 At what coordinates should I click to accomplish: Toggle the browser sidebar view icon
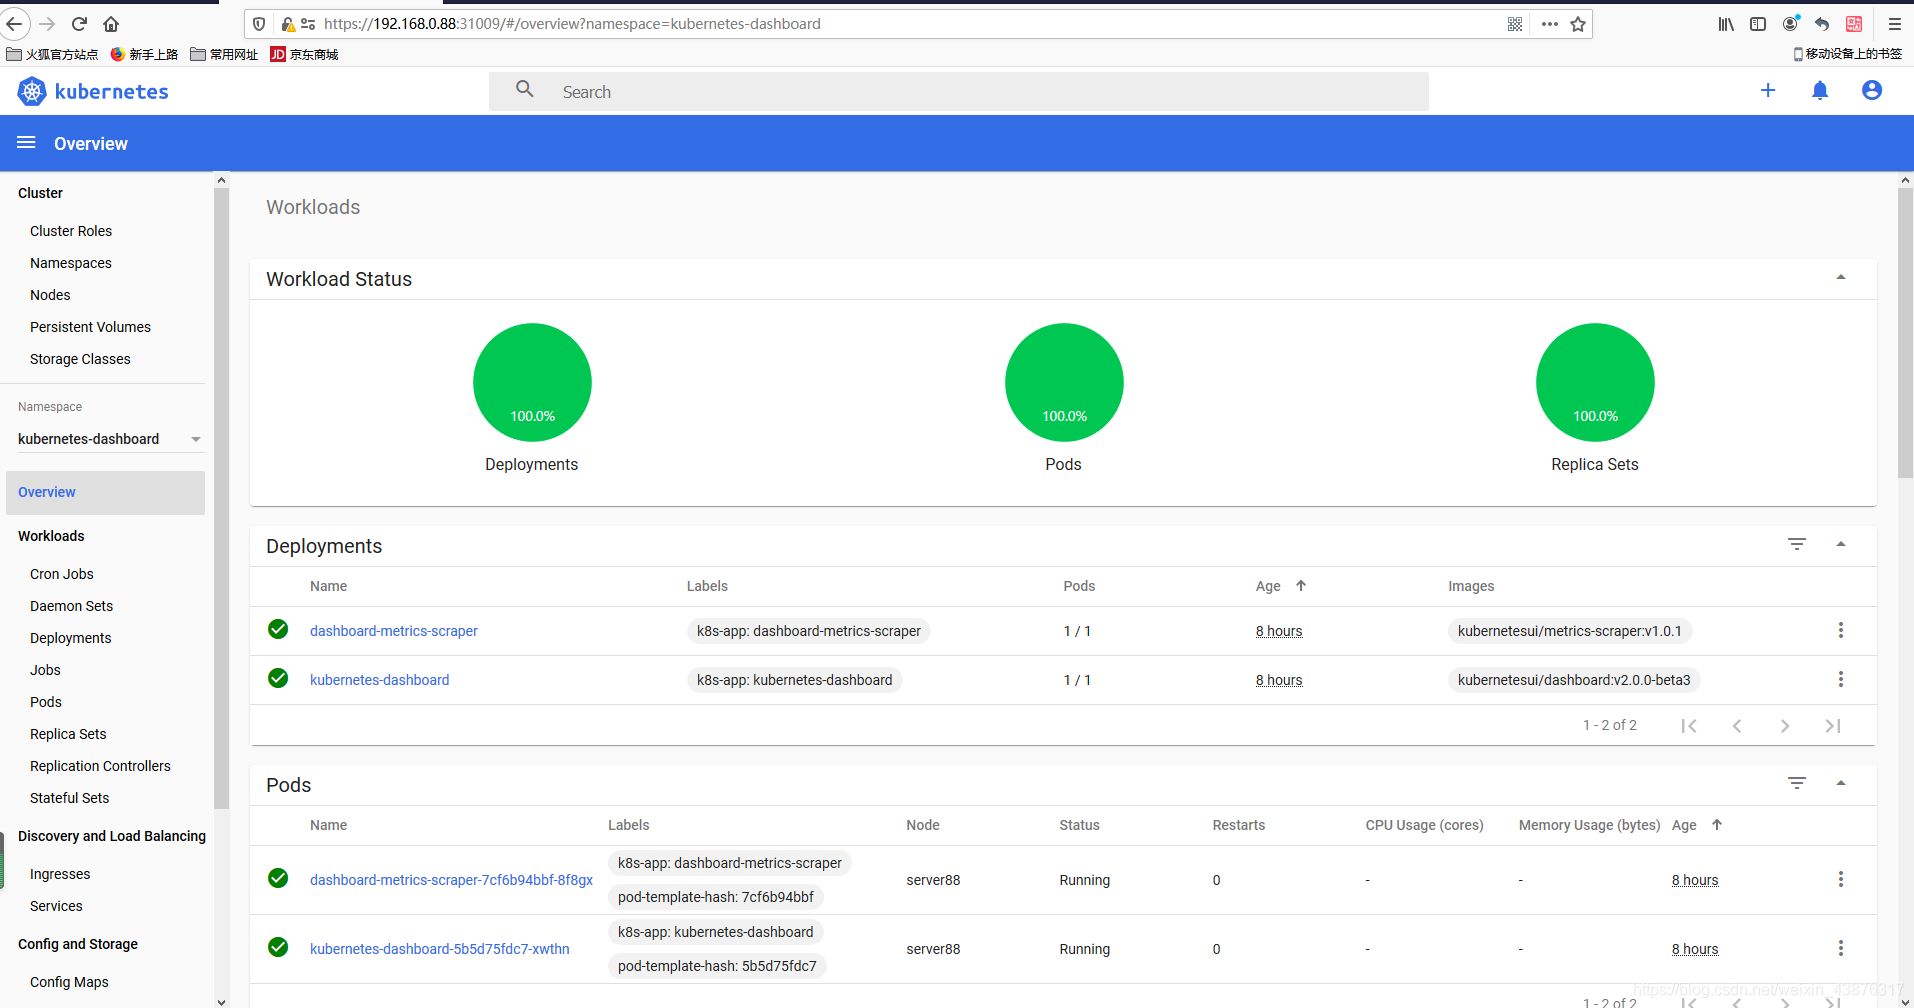point(1758,24)
